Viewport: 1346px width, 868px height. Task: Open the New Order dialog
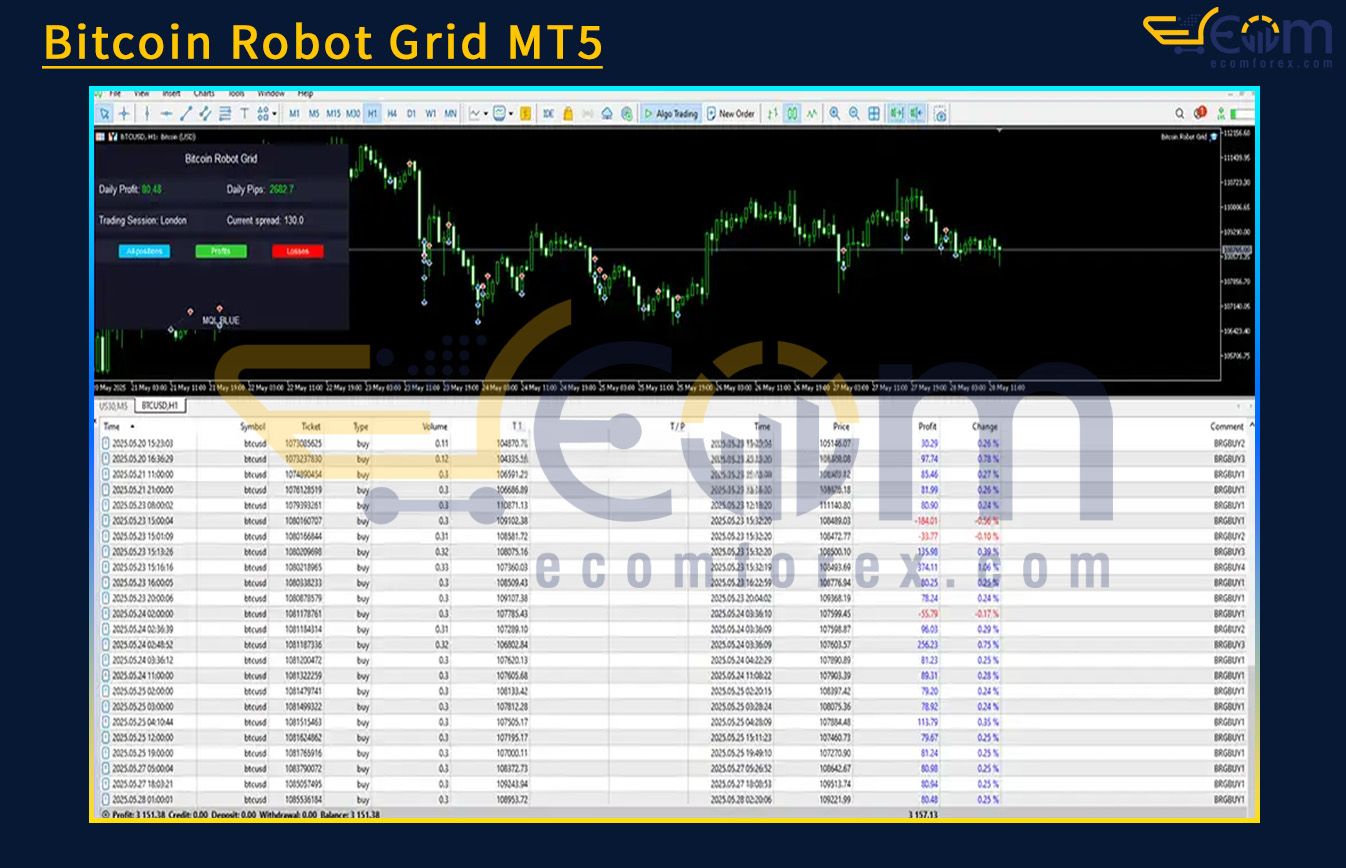(x=731, y=114)
